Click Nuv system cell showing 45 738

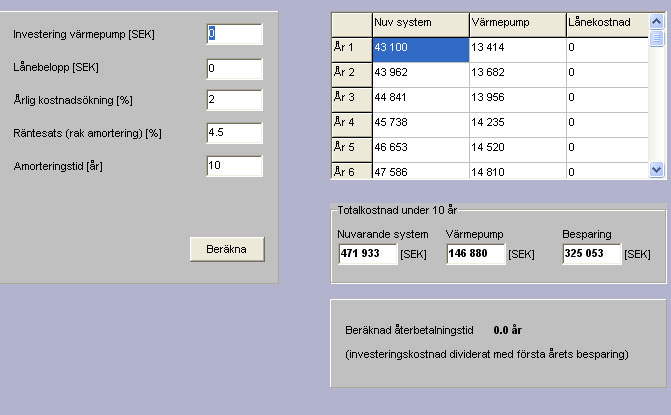[418, 122]
